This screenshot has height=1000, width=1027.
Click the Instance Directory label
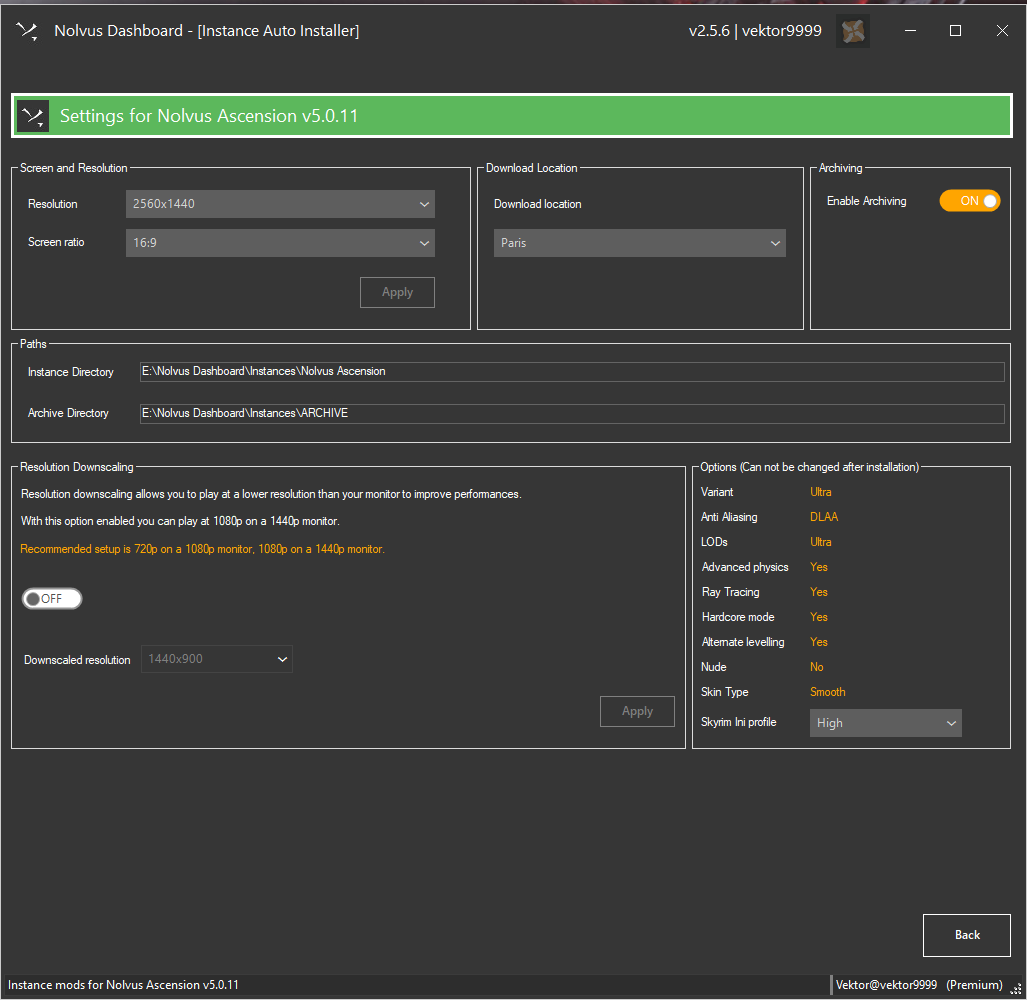[71, 372]
